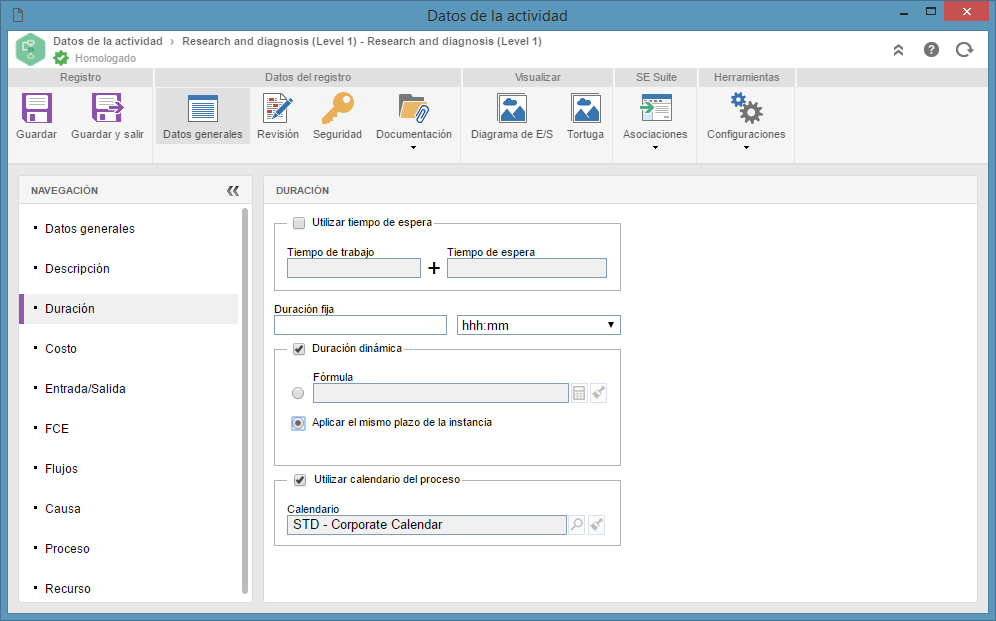The image size is (996, 621).
Task: Maximize the Datos de la actividad window
Action: click(931, 11)
